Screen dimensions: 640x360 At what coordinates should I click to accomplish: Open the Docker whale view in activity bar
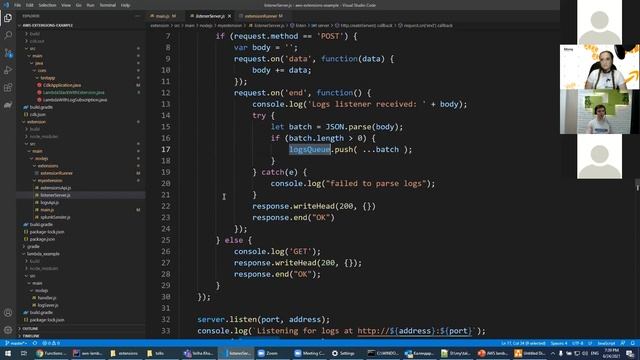tap(8, 105)
